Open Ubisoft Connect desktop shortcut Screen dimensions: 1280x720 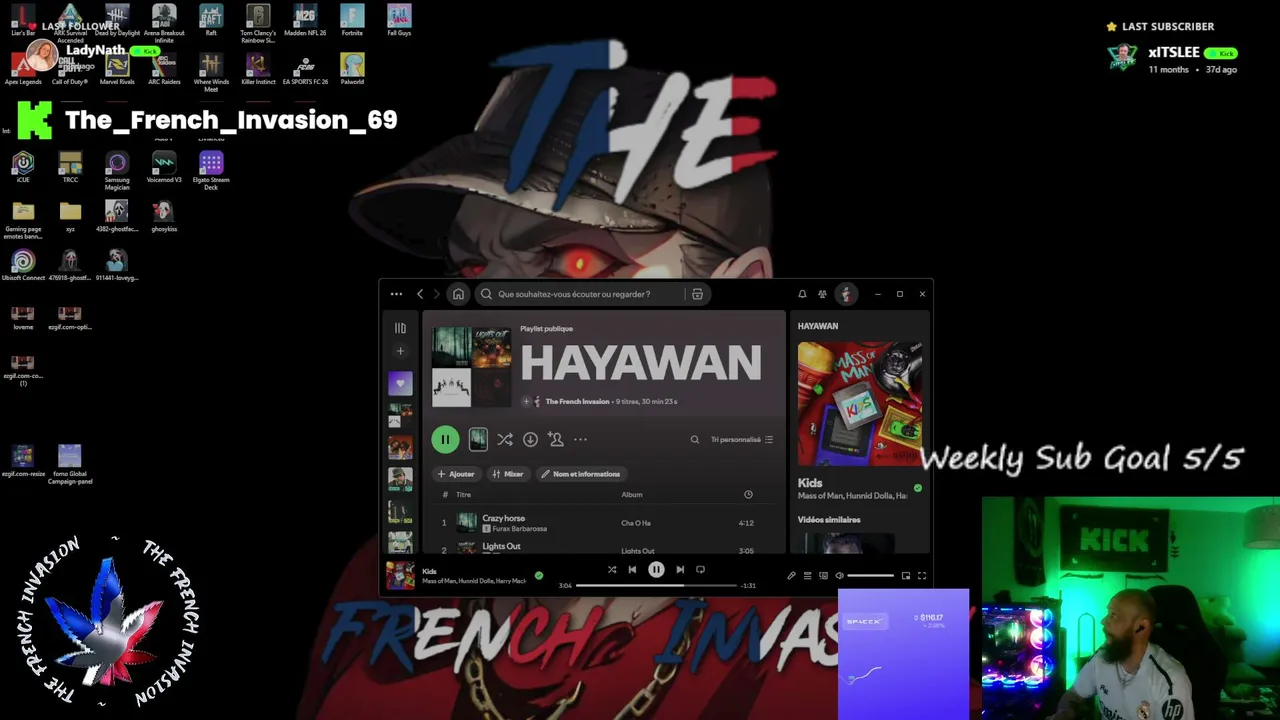click(x=23, y=266)
